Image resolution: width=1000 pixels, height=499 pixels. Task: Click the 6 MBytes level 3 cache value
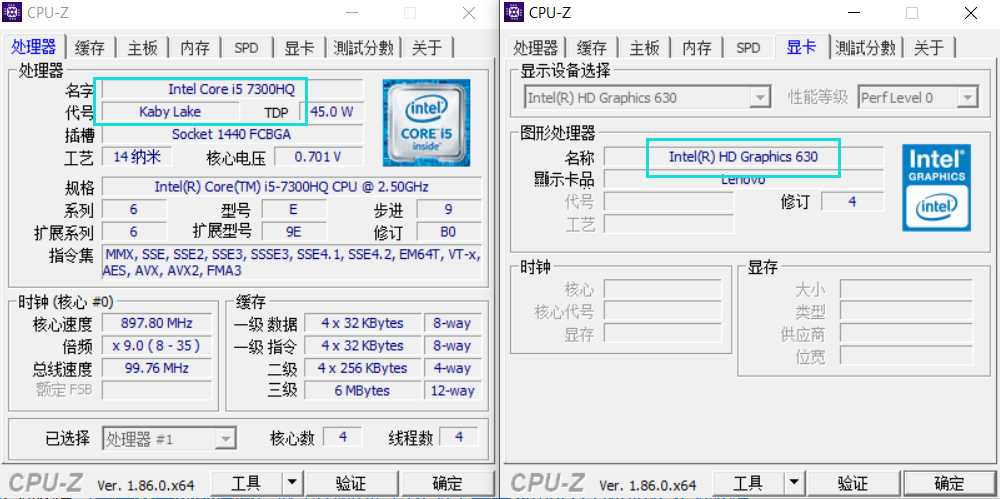pos(362,391)
